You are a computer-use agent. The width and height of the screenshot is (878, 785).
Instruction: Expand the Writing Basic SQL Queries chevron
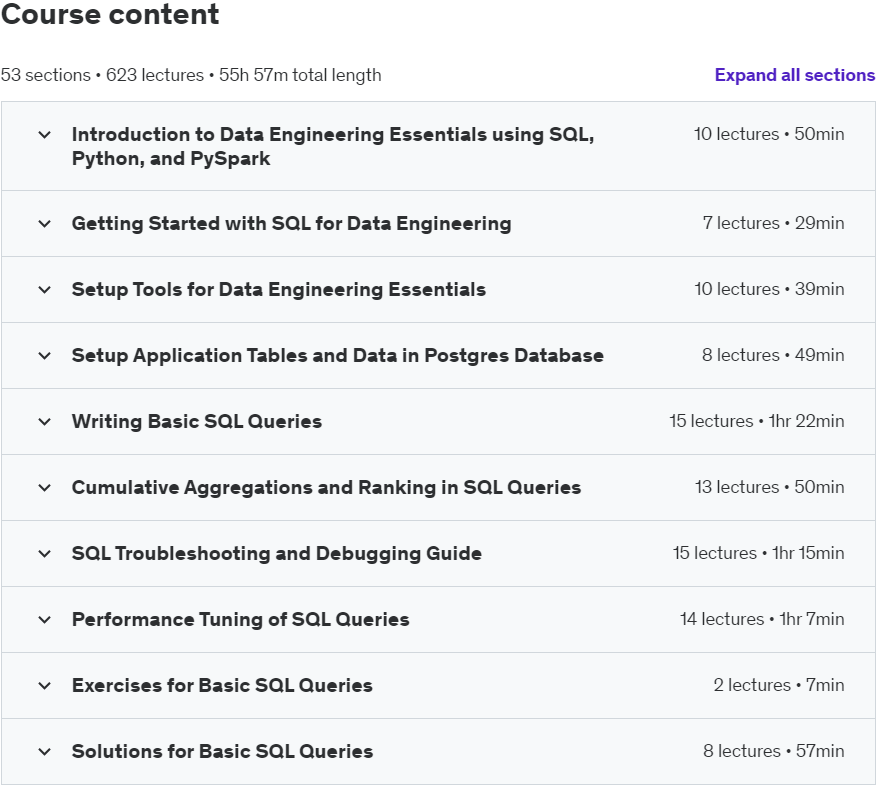coord(44,422)
